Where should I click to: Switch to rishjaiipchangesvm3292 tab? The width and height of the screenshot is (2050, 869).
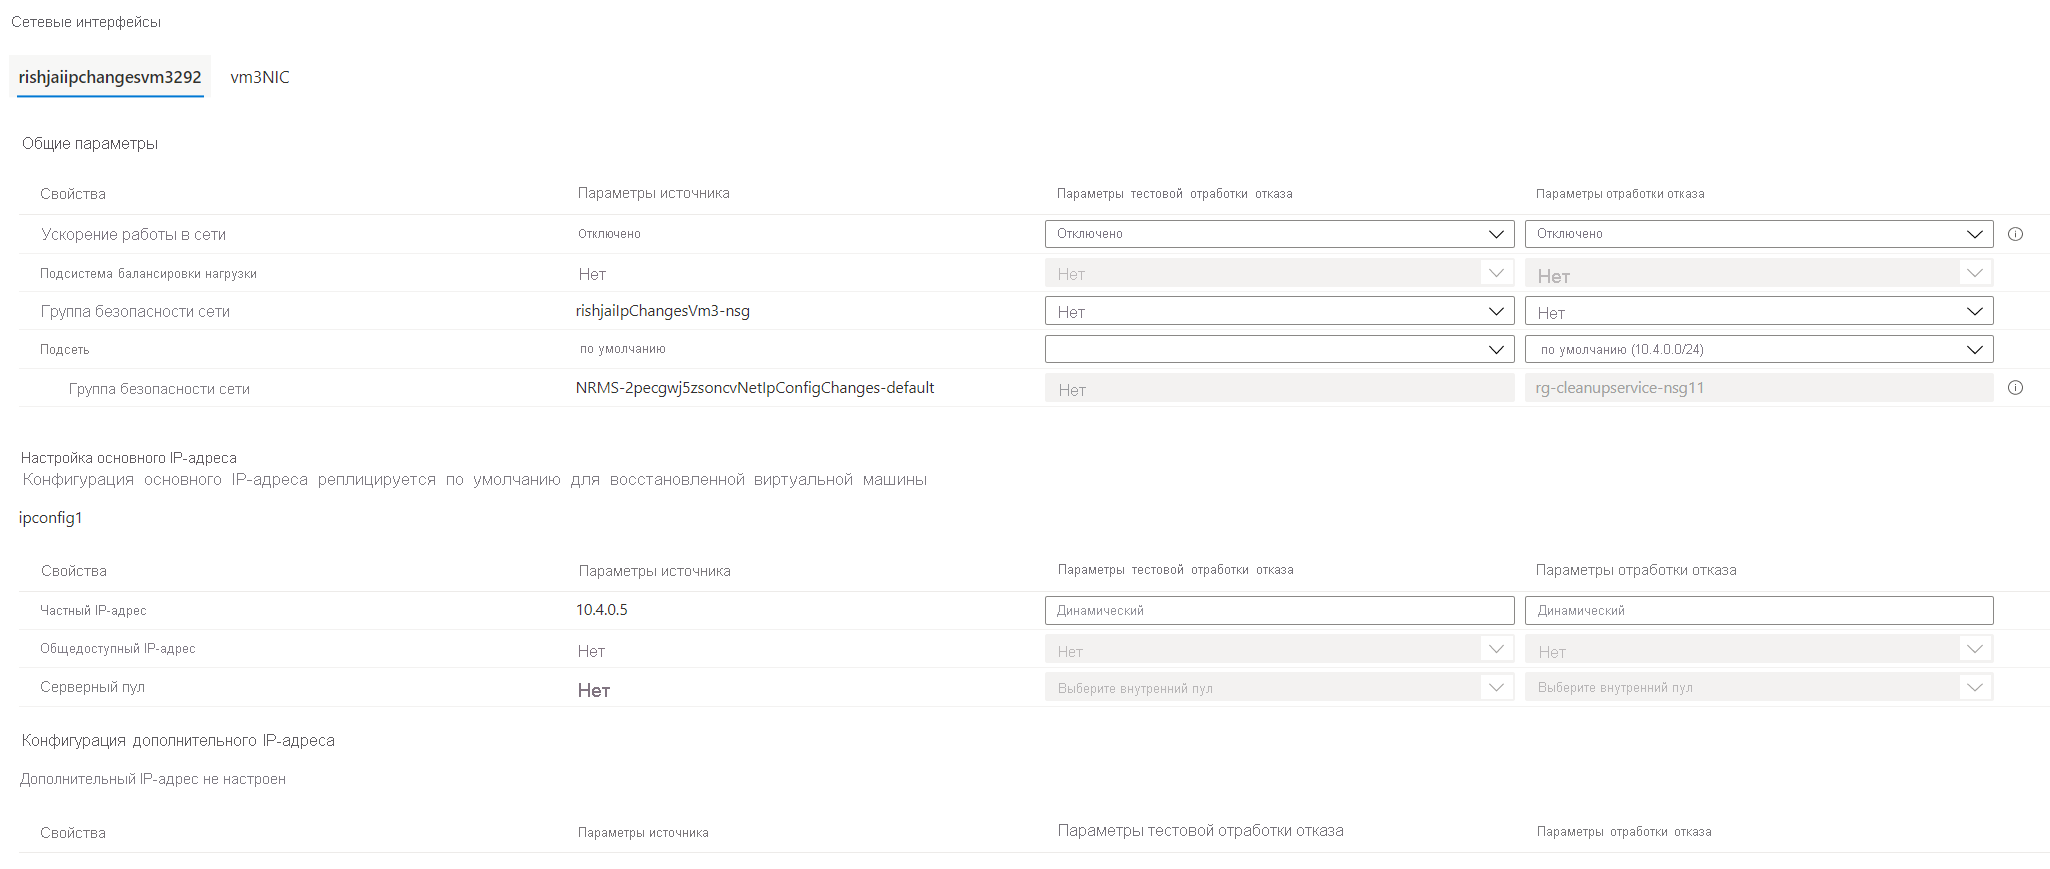pos(110,77)
